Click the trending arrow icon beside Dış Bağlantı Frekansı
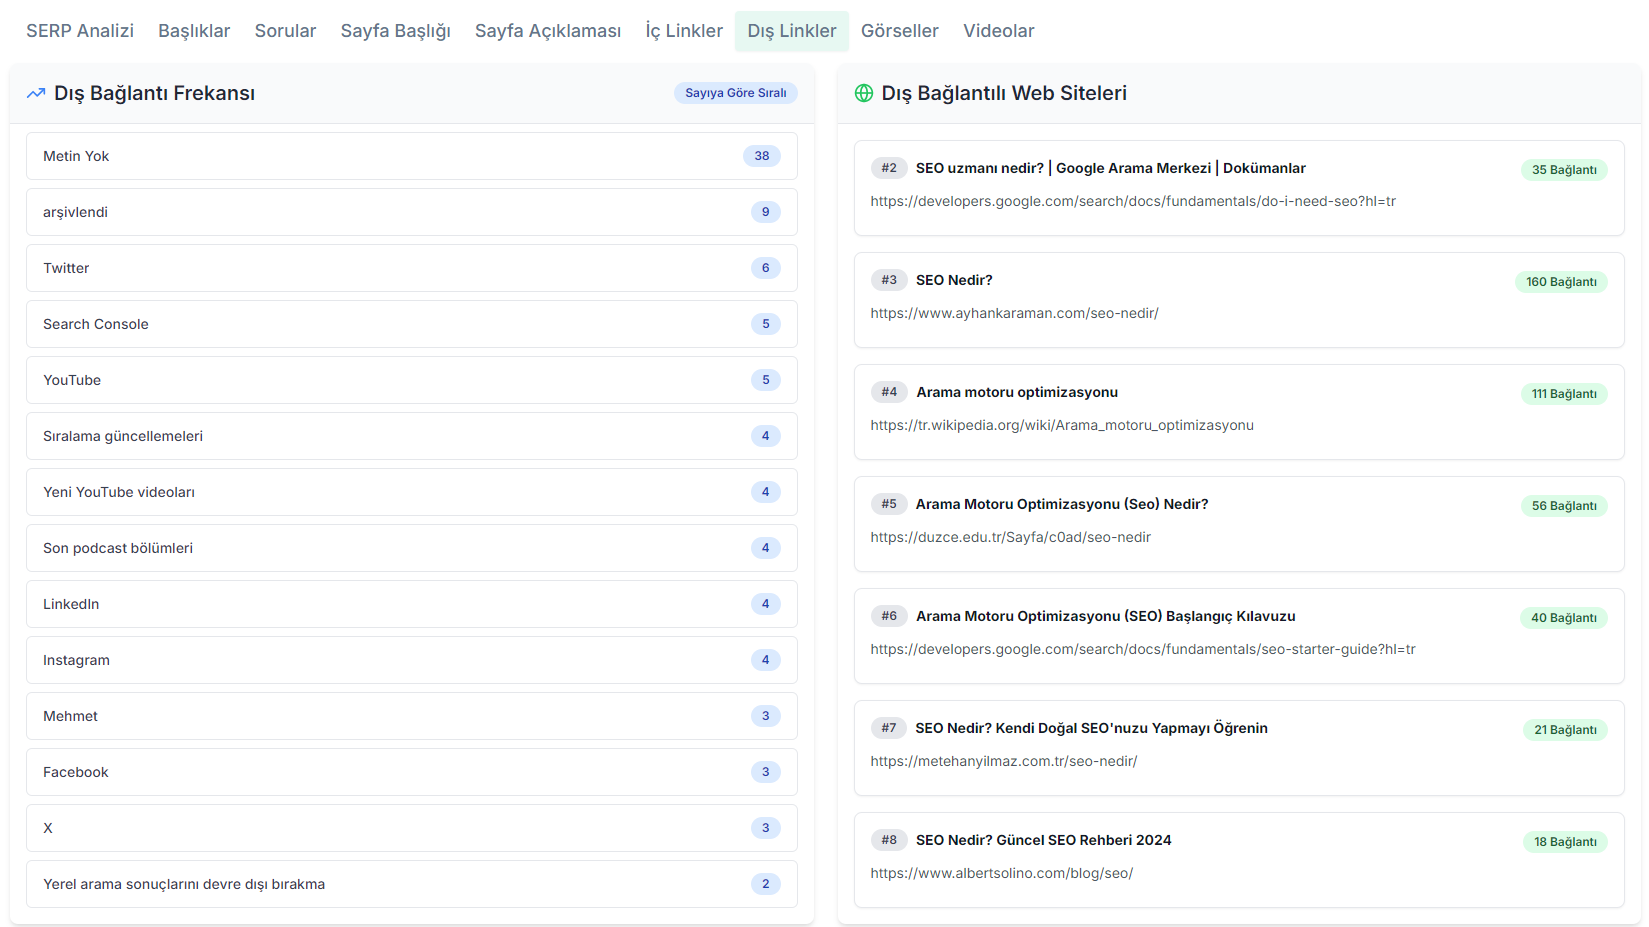The width and height of the screenshot is (1649, 927). coord(36,93)
